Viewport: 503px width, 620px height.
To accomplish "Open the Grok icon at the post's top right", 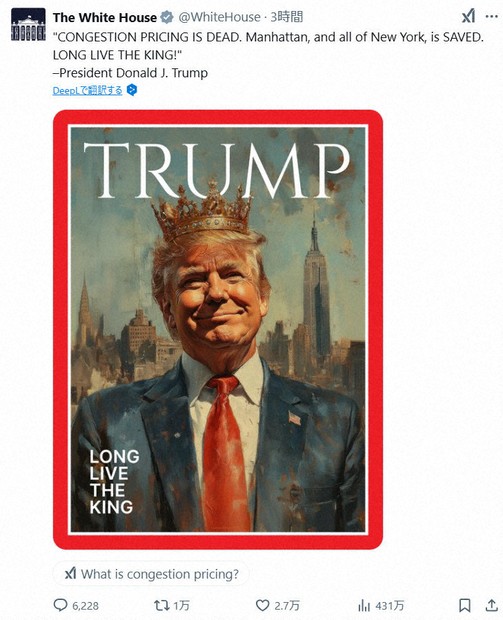I will [x=469, y=17].
